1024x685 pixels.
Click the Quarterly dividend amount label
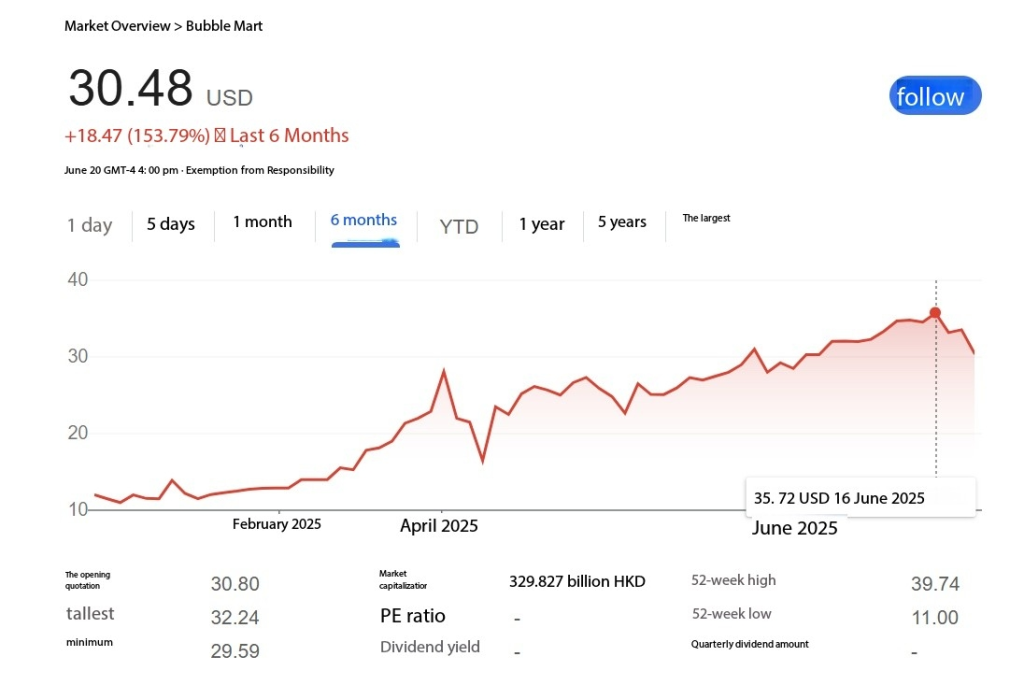click(x=750, y=645)
